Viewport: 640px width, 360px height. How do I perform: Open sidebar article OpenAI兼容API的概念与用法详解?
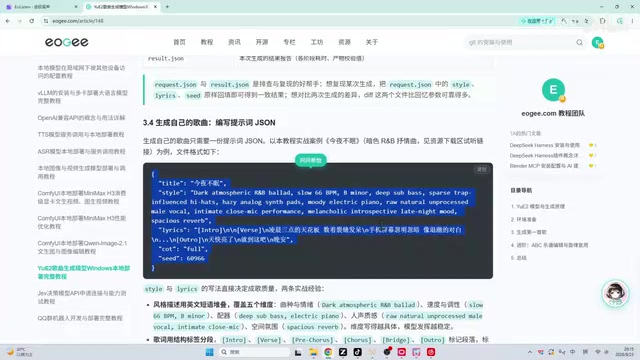click(x=81, y=118)
